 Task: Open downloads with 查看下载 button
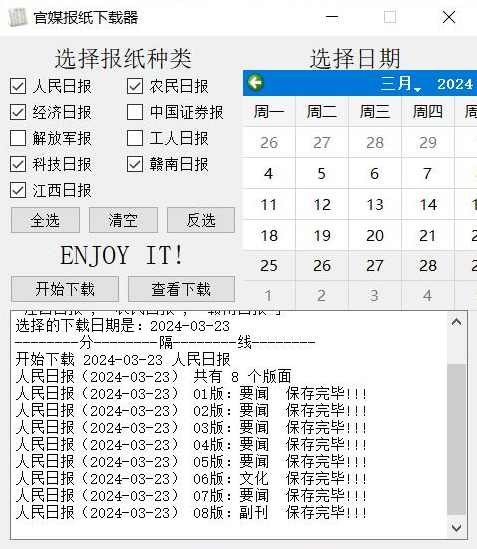tap(181, 289)
